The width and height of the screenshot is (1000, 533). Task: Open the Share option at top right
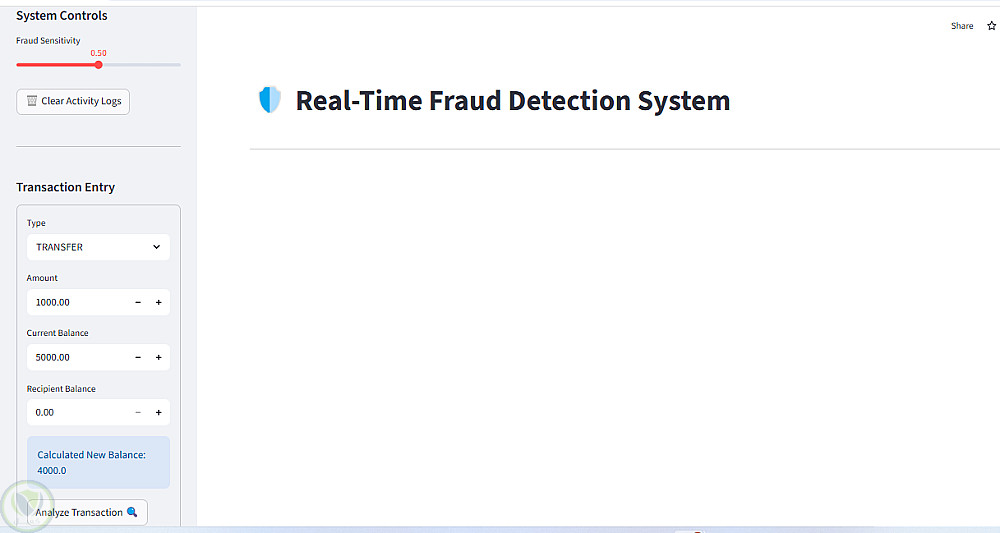point(961,26)
